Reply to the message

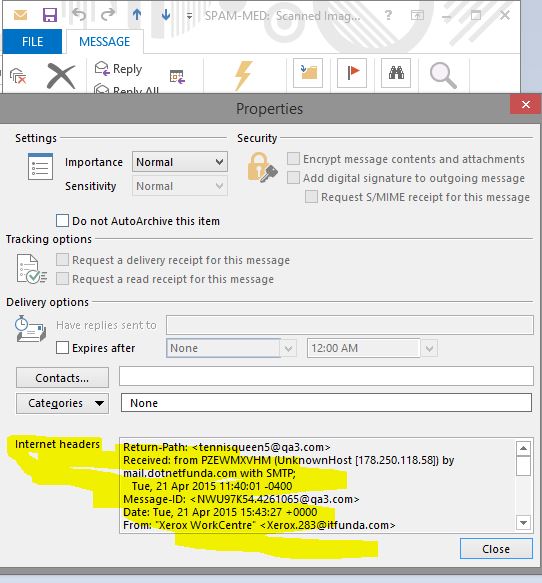118,69
